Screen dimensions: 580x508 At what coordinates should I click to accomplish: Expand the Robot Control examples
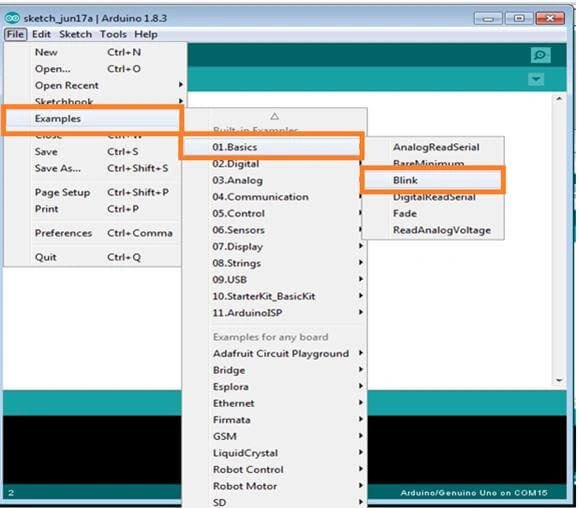coord(274,470)
